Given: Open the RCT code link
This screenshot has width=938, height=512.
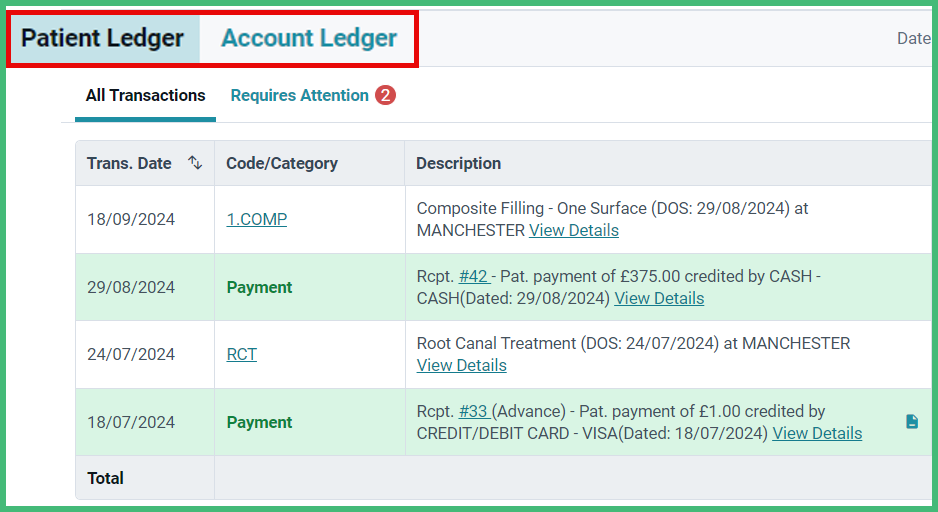Looking at the screenshot, I should click(242, 355).
